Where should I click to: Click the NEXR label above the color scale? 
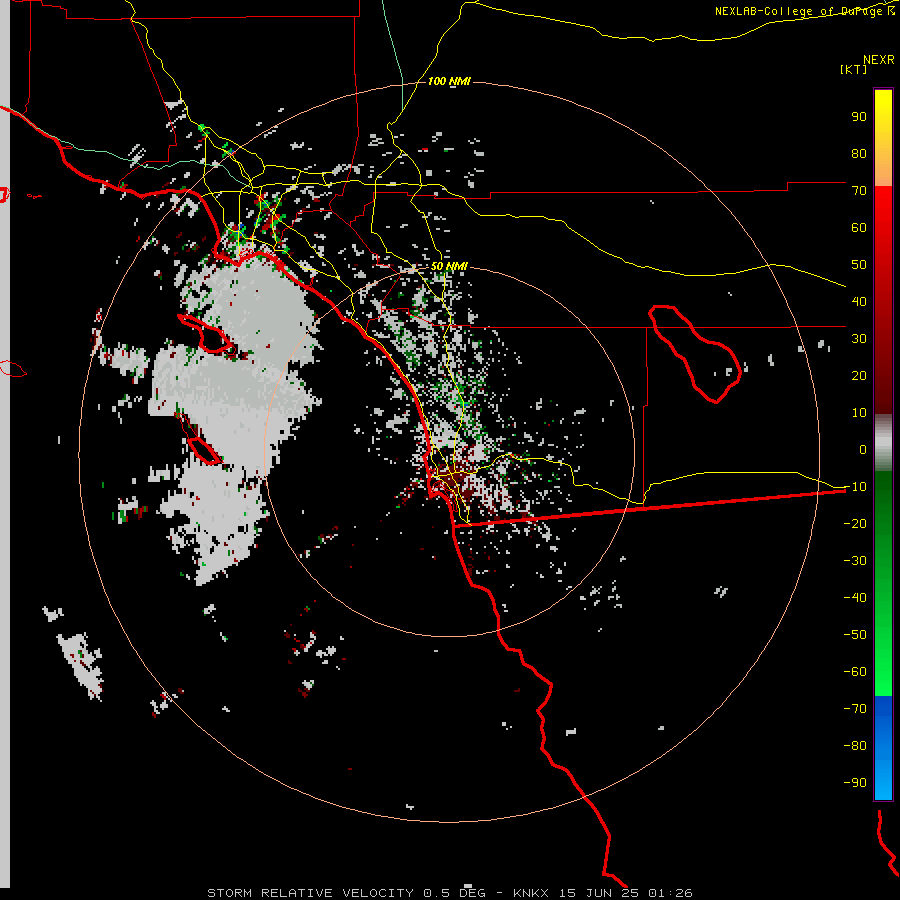click(x=879, y=60)
